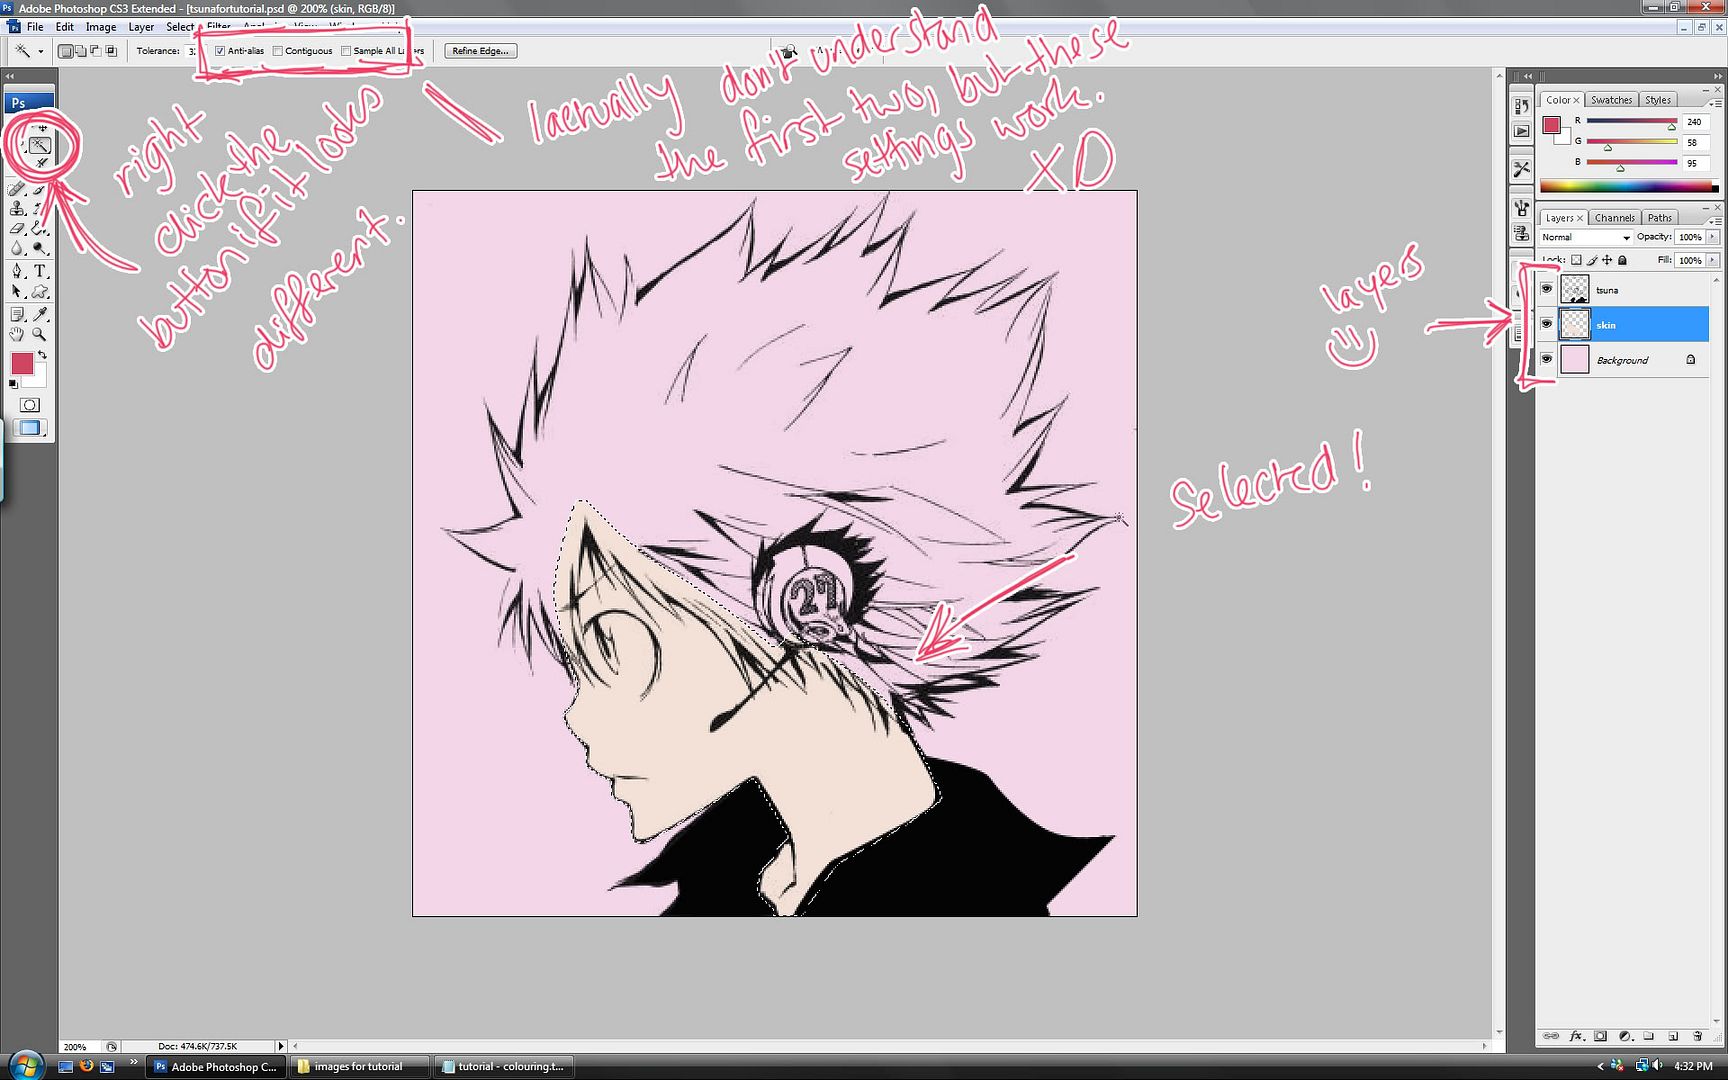The image size is (1728, 1080).
Task: Open the Opacity slider arrow
Action: click(1712, 237)
